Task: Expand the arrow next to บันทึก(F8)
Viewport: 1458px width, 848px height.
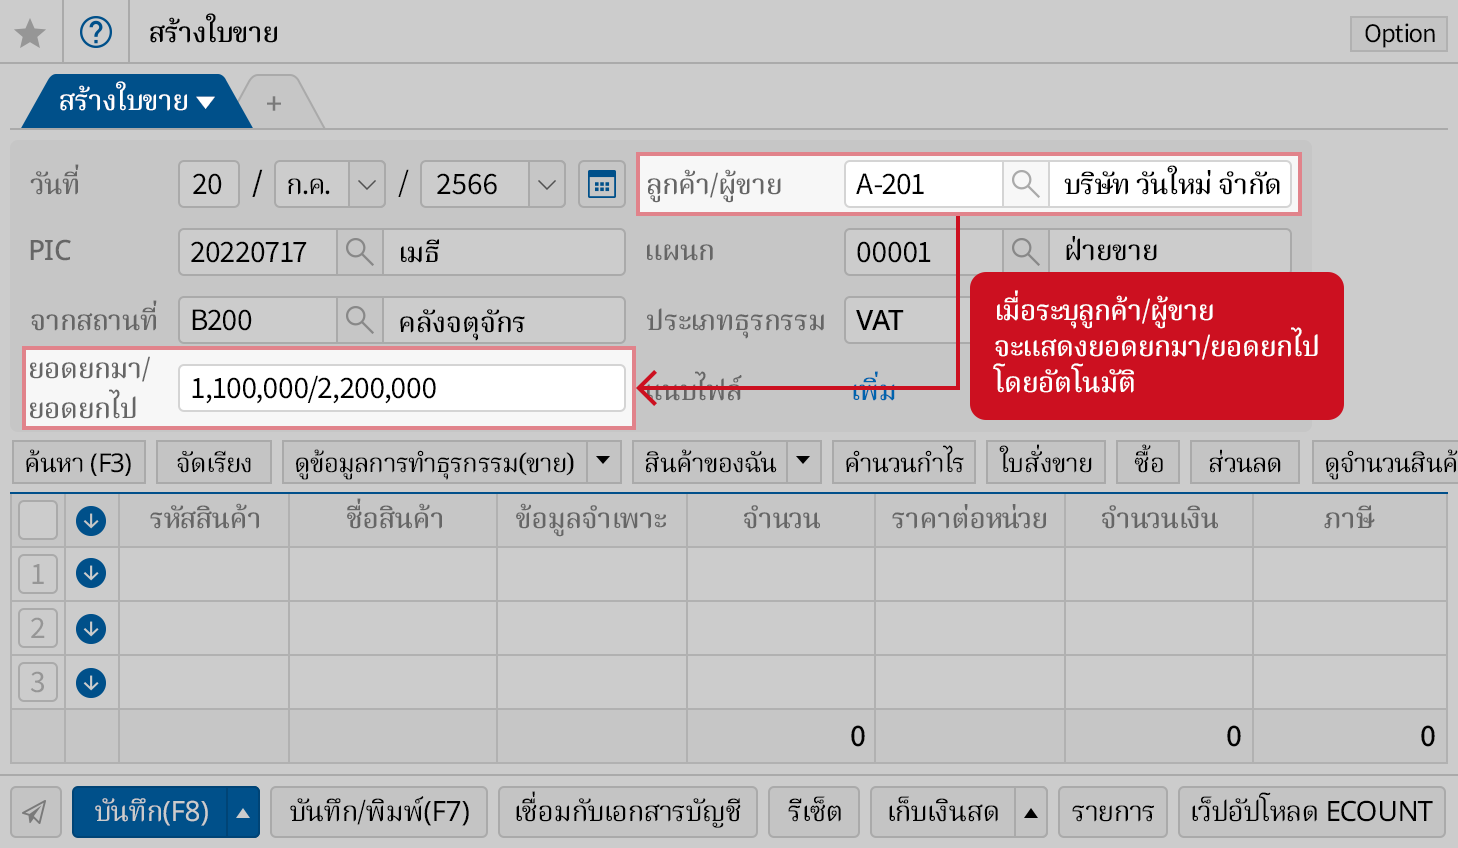Action: (243, 812)
